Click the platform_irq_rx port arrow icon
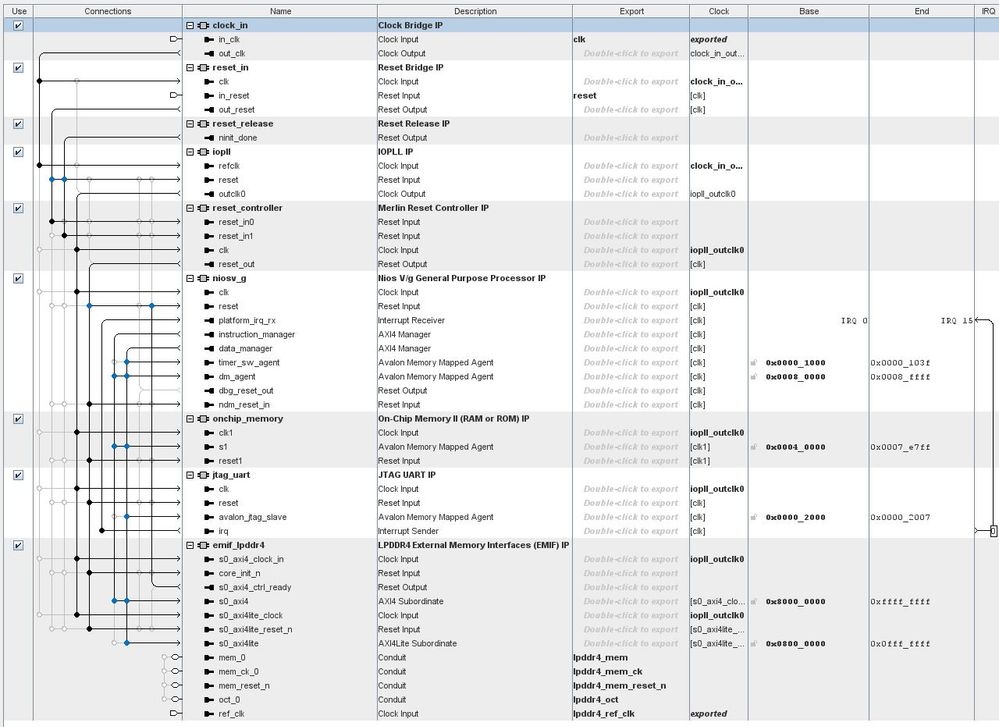Image resolution: width=999 pixels, height=727 pixels. pyautogui.click(x=209, y=320)
